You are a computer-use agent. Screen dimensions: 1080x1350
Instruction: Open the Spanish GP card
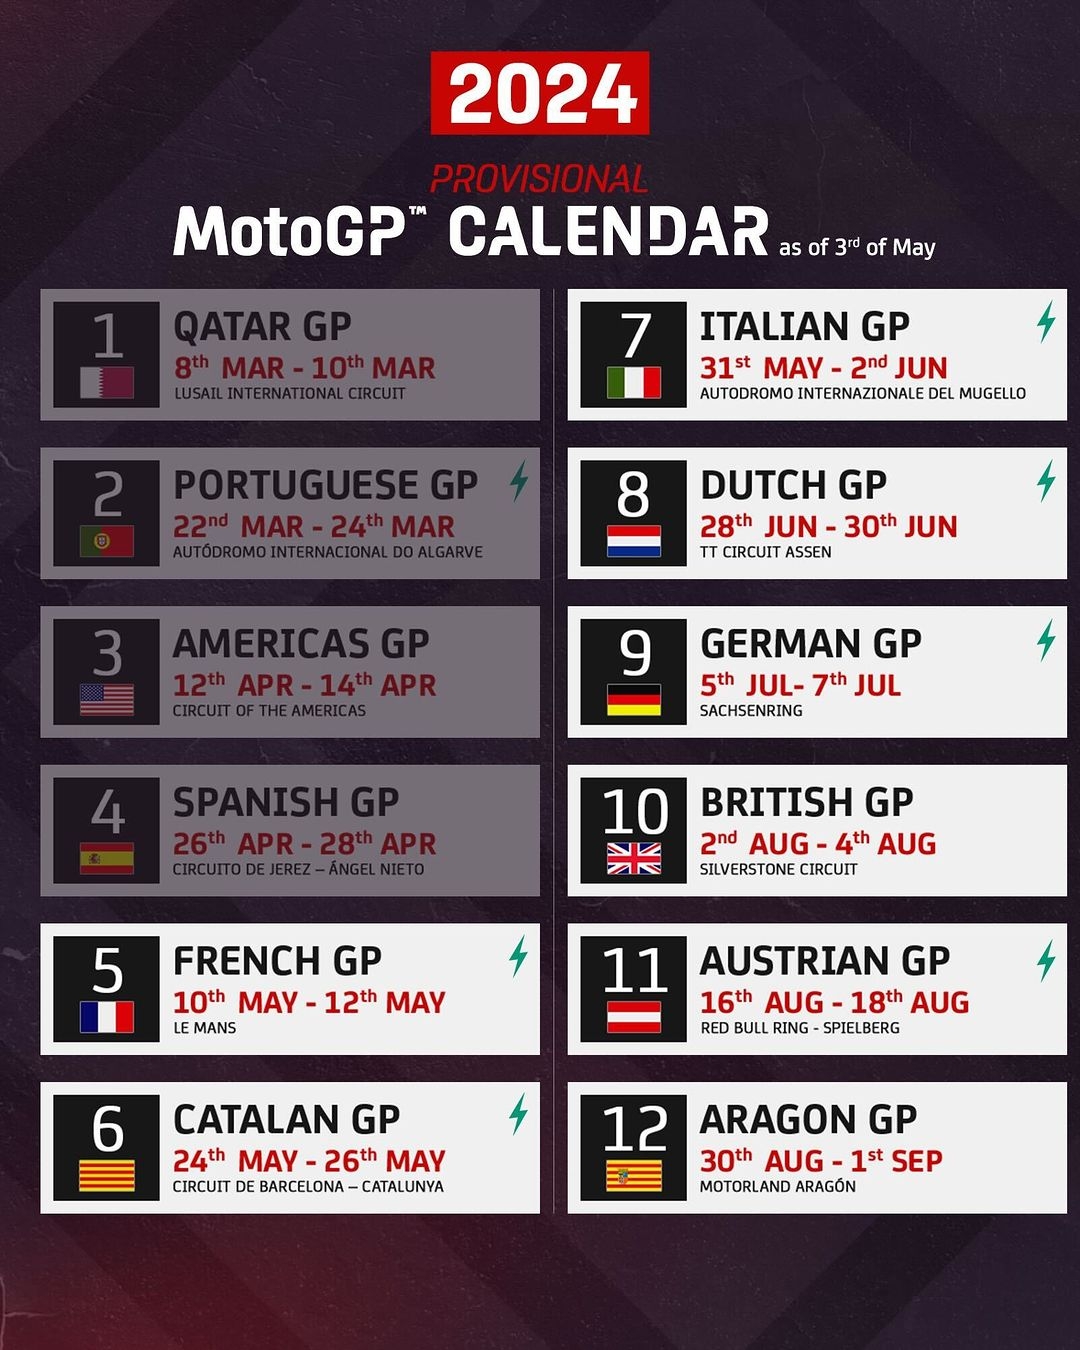[290, 830]
